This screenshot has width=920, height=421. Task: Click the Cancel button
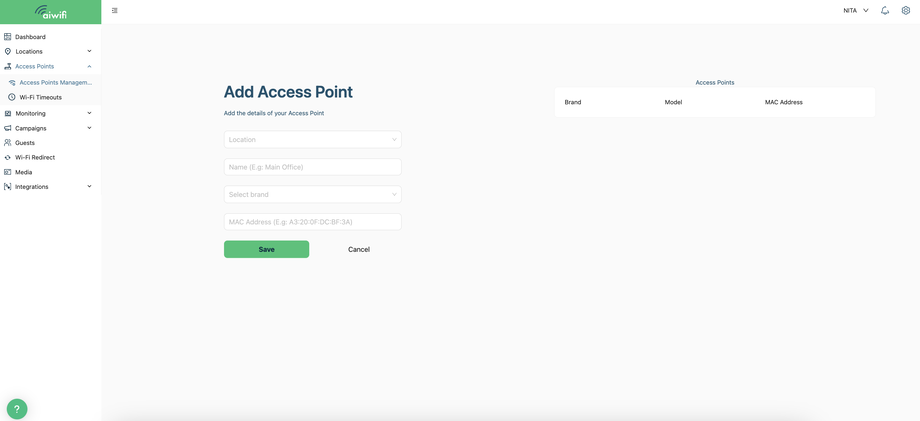pos(358,249)
